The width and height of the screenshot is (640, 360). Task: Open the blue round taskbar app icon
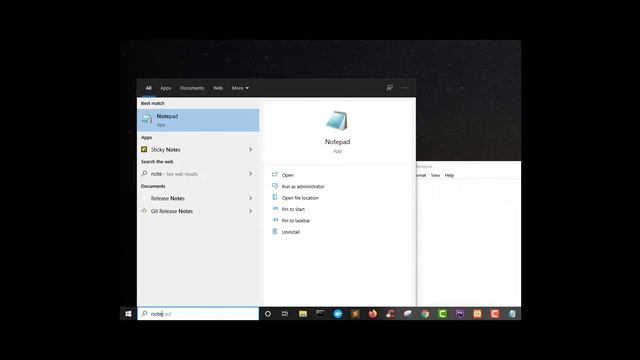pos(338,314)
